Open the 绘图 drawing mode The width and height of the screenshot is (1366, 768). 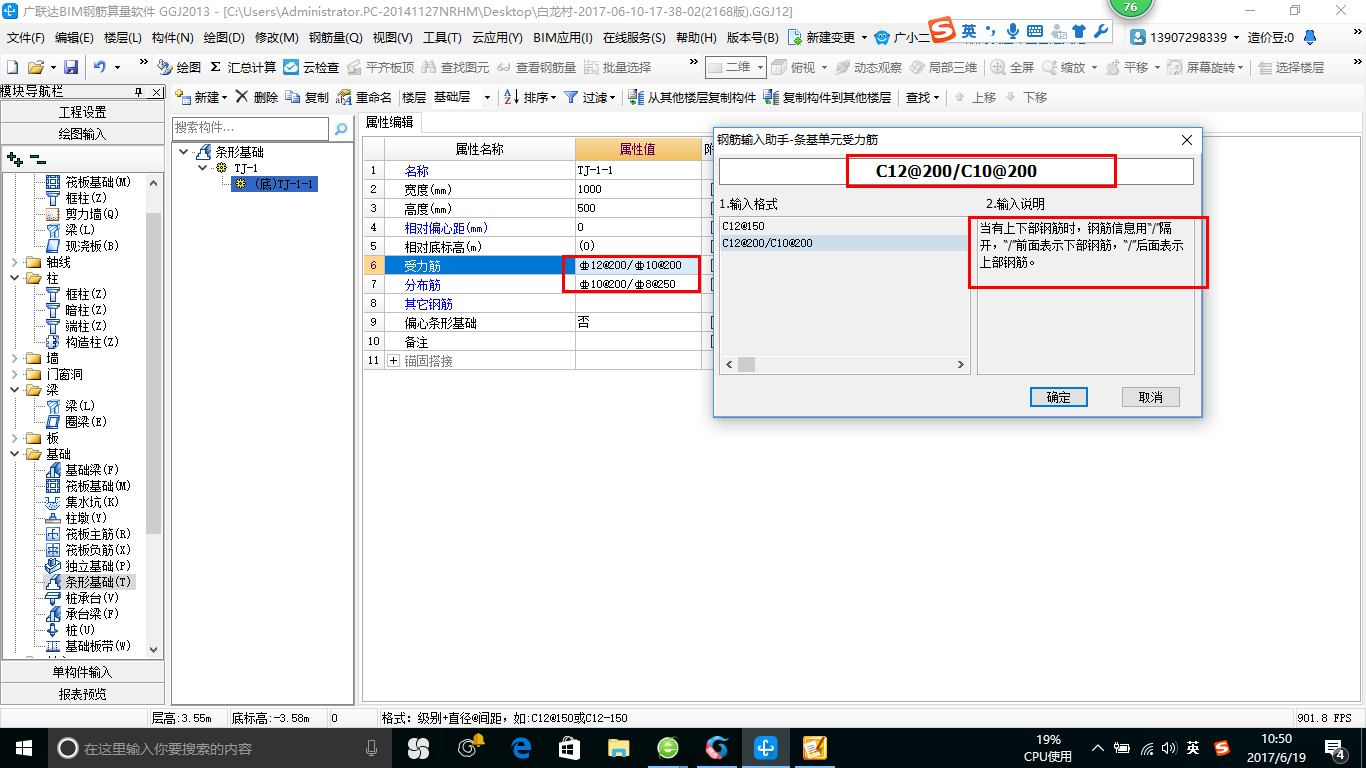[x=179, y=67]
